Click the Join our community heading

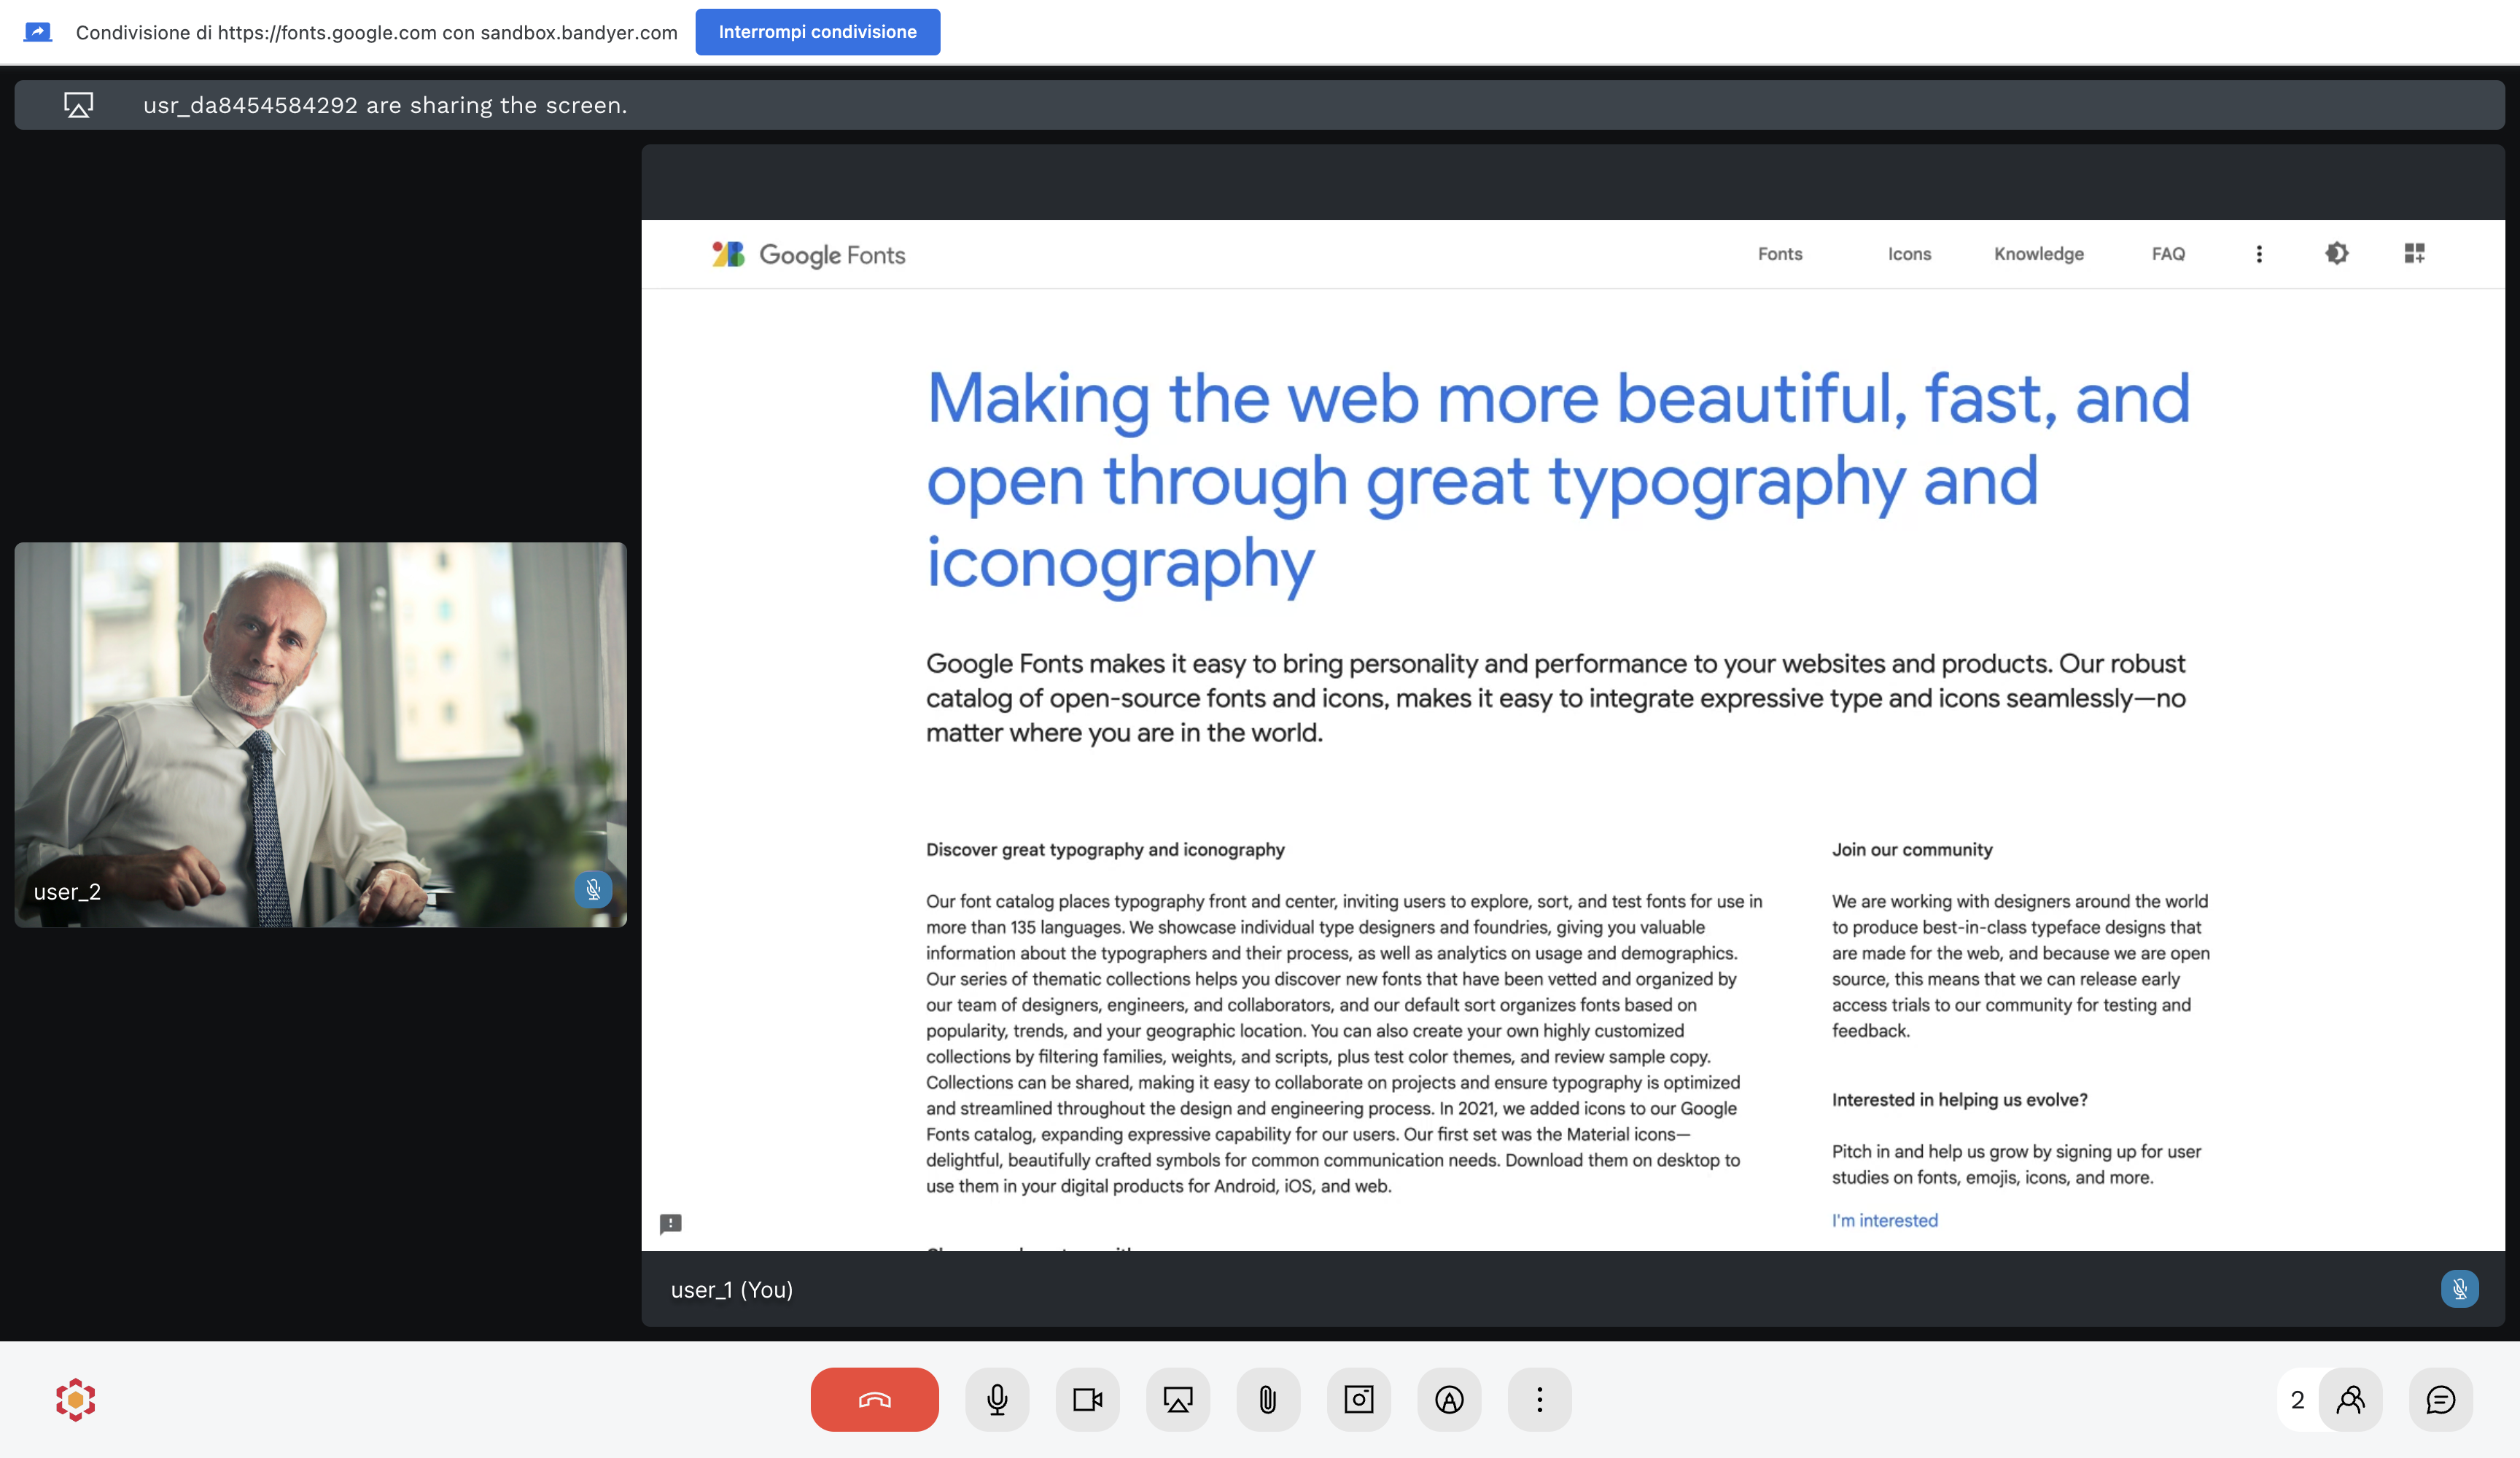point(1911,849)
